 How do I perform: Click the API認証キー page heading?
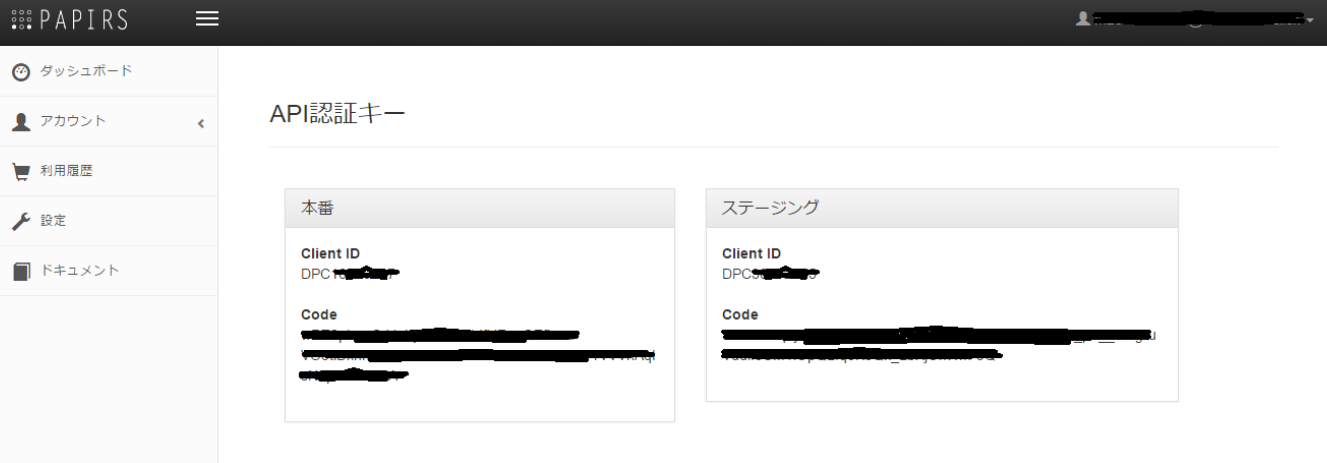click(337, 115)
